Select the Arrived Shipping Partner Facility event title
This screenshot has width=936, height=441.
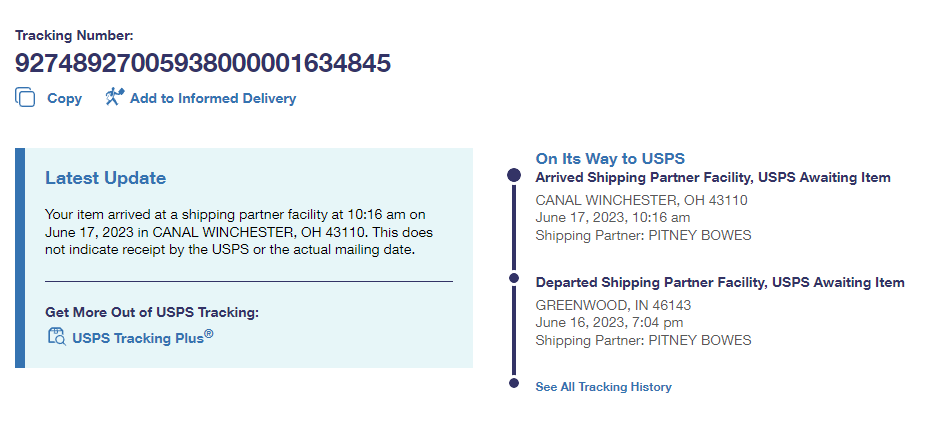(x=713, y=178)
